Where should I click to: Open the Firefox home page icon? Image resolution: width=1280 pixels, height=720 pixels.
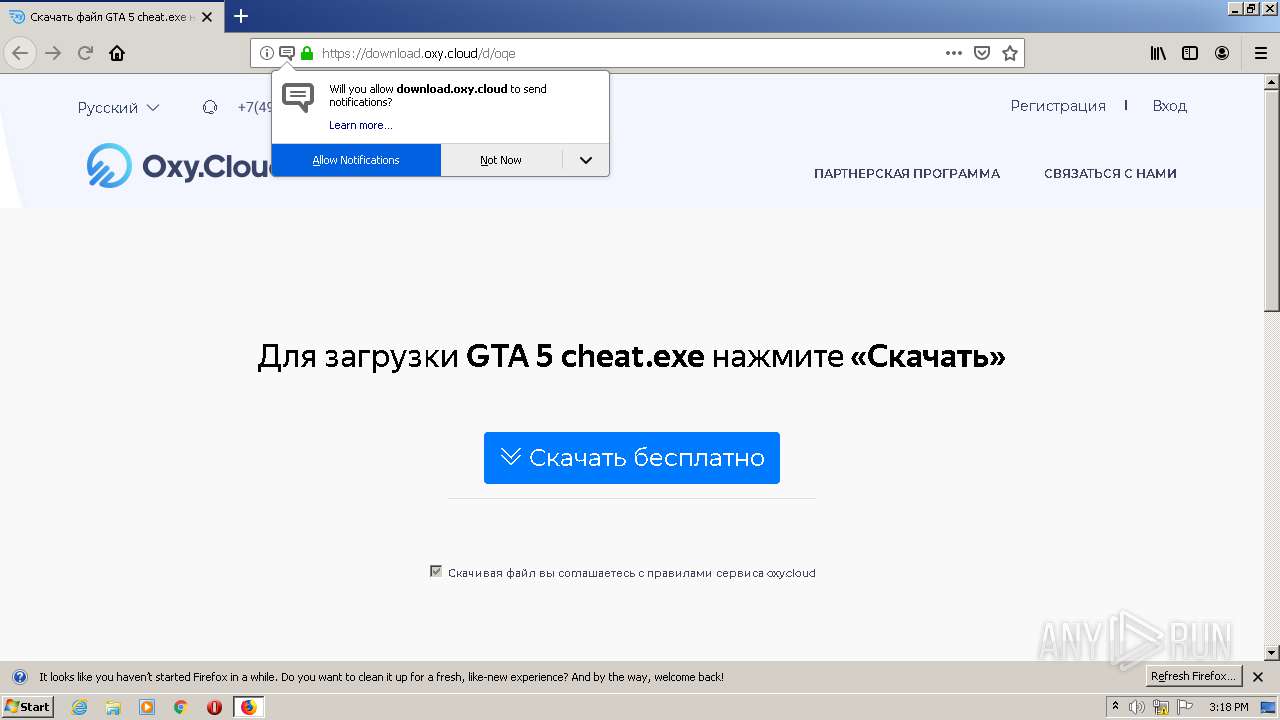click(117, 53)
